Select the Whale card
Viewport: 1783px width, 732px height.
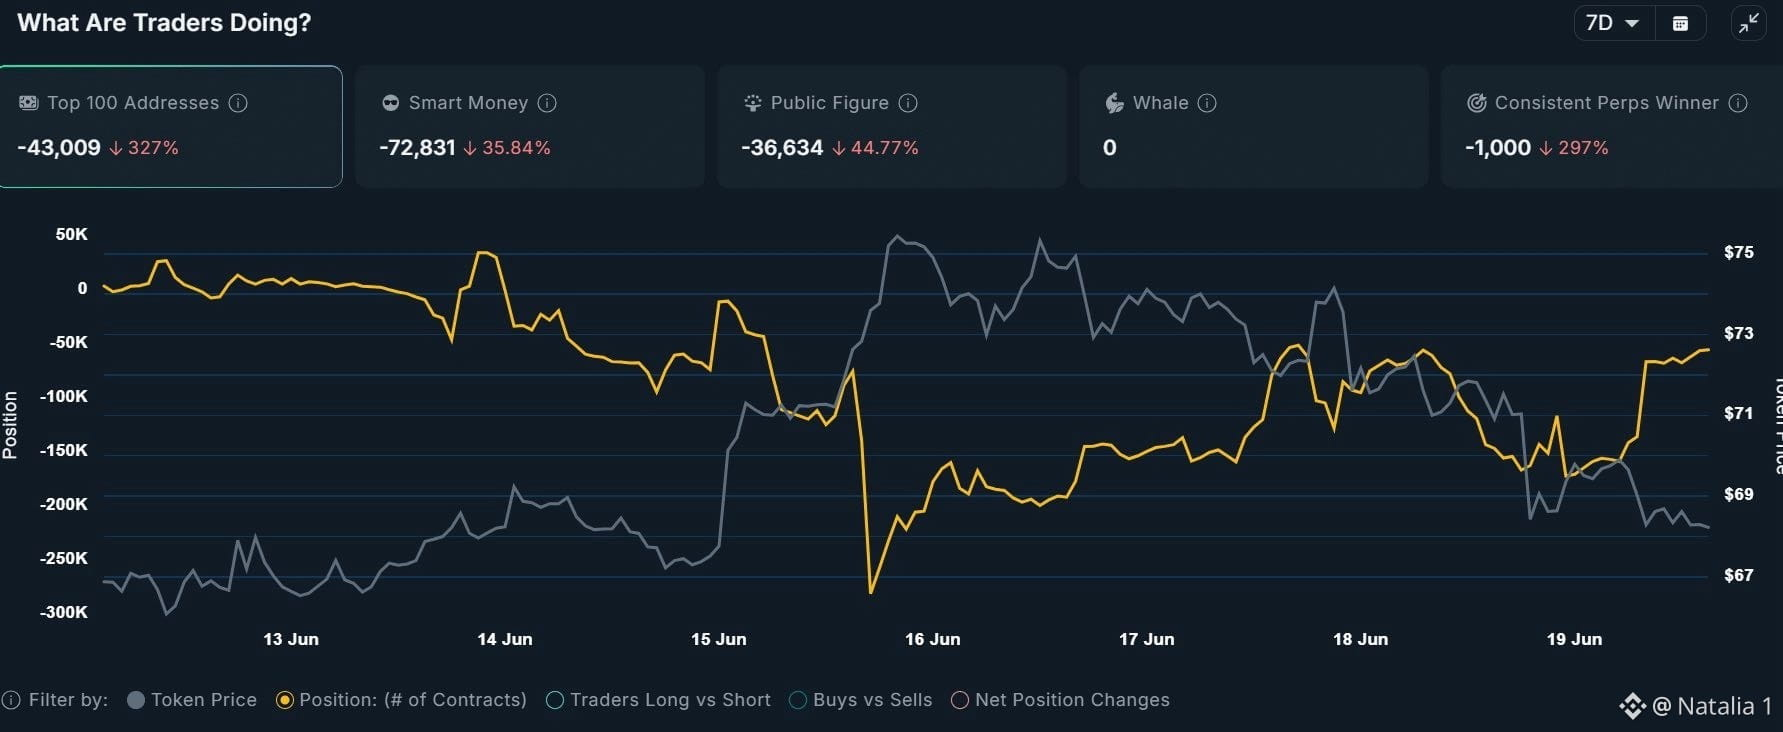coord(1254,126)
